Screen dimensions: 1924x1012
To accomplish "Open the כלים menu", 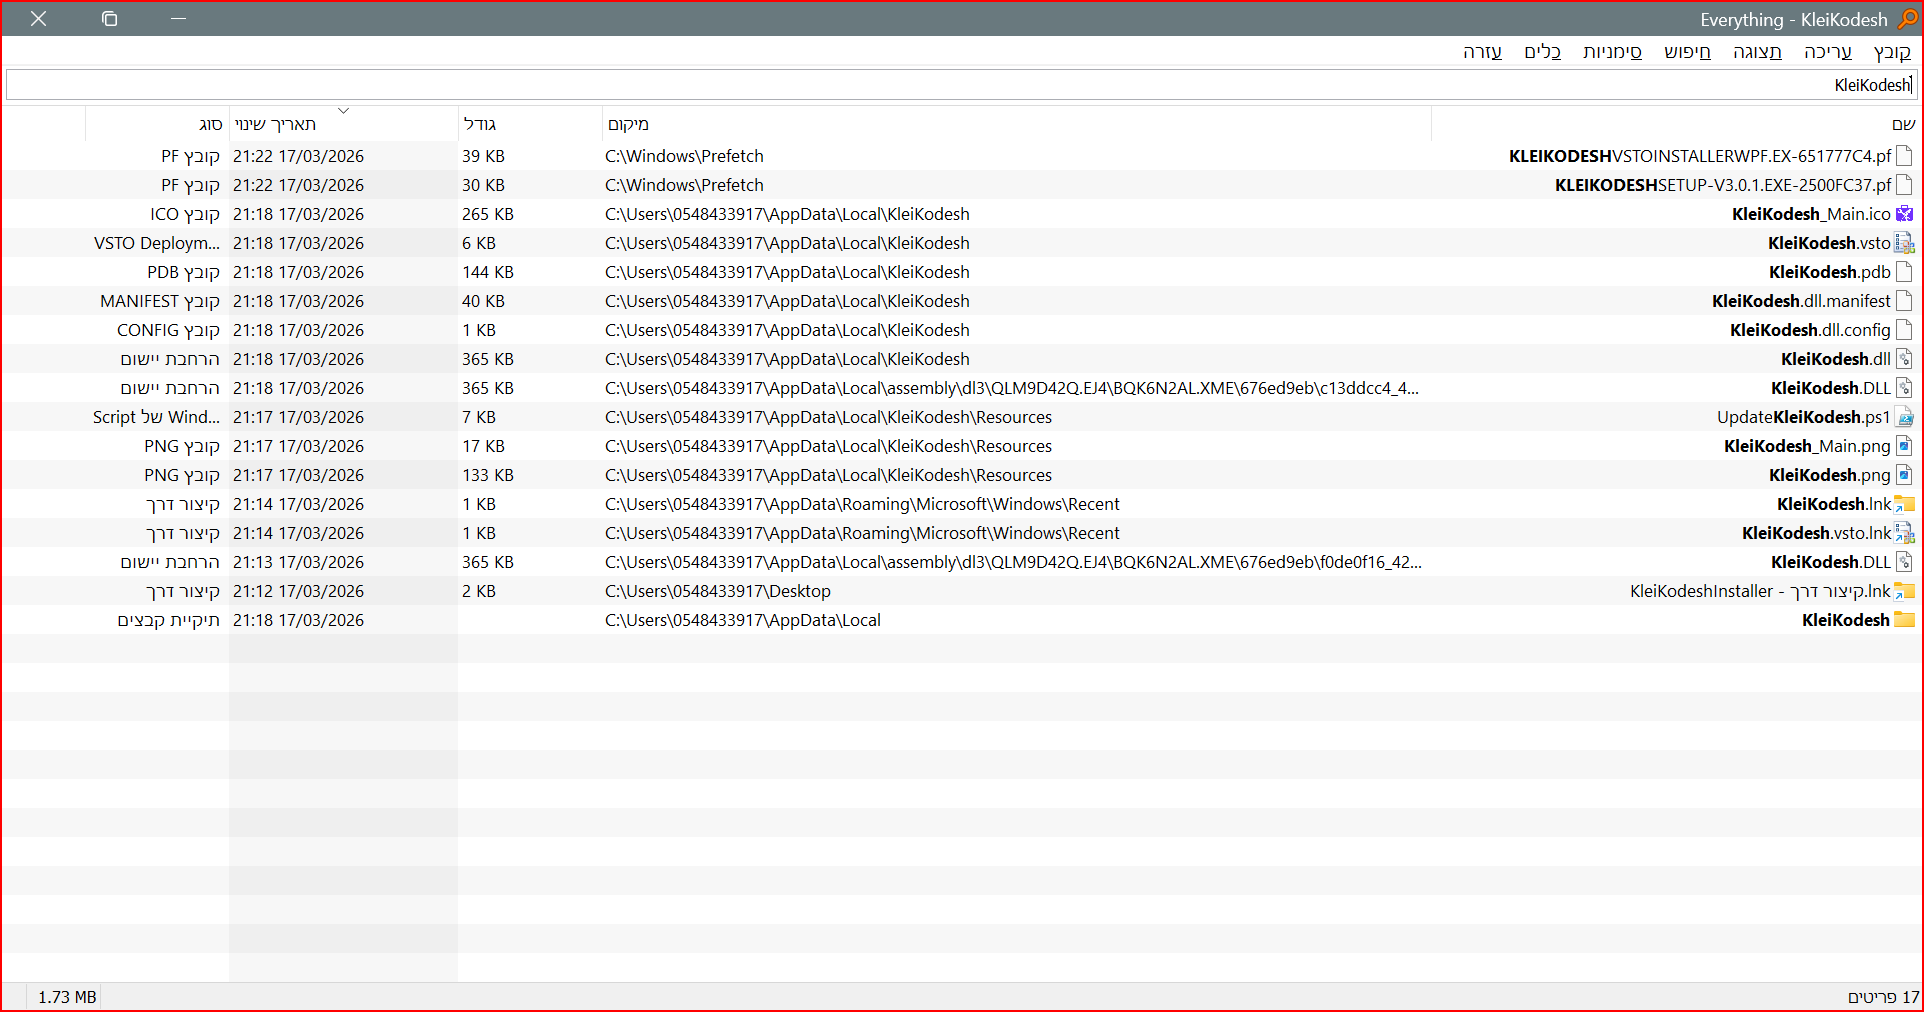I will (1543, 52).
